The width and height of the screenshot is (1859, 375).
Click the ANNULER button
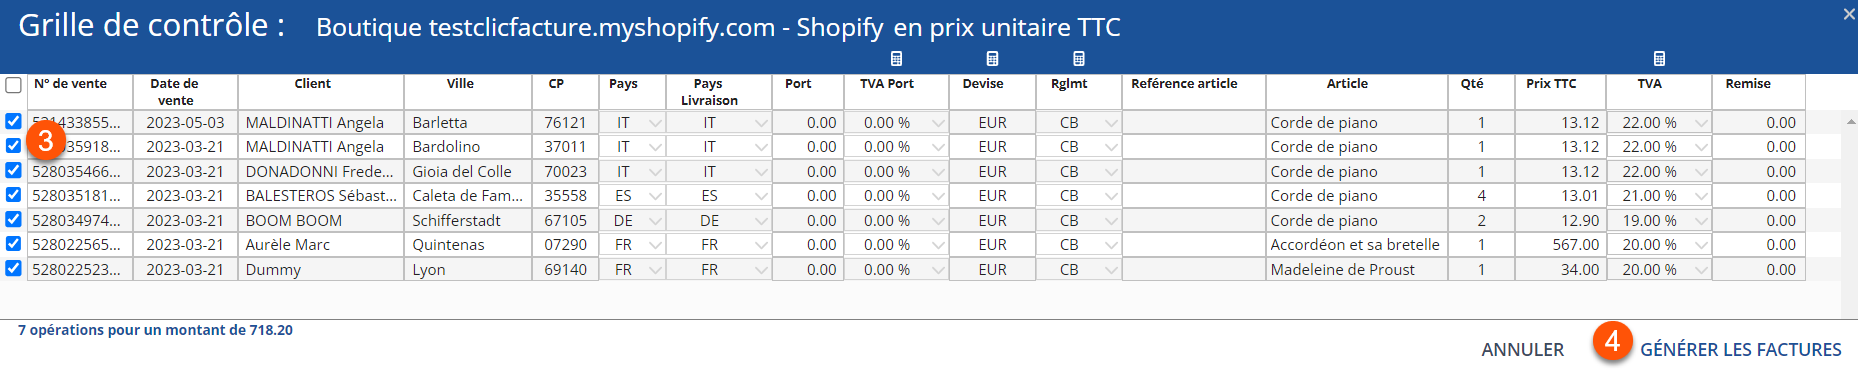point(1522,350)
